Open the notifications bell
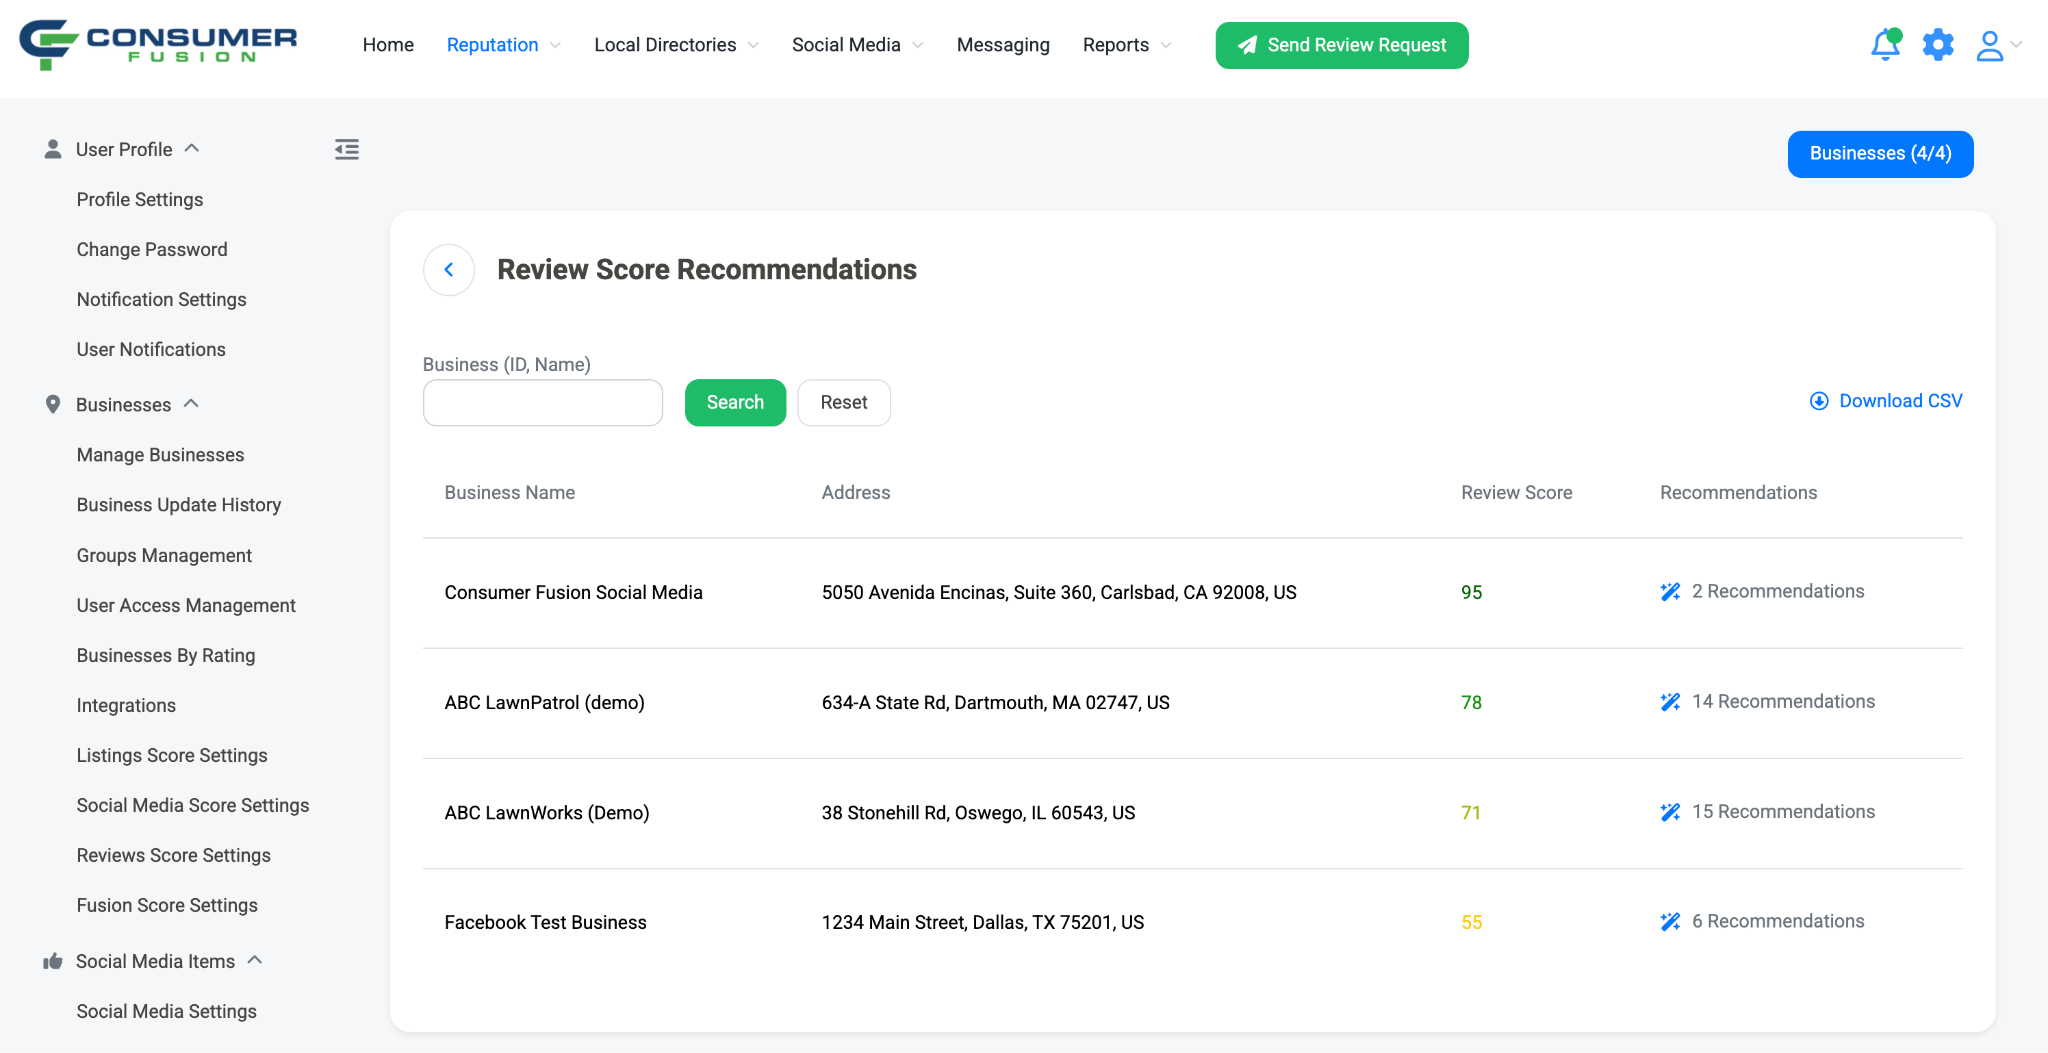 [x=1886, y=45]
